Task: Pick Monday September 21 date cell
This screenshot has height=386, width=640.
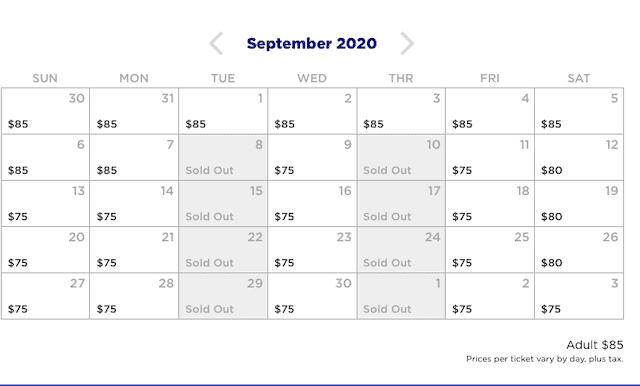Action: click(x=134, y=250)
